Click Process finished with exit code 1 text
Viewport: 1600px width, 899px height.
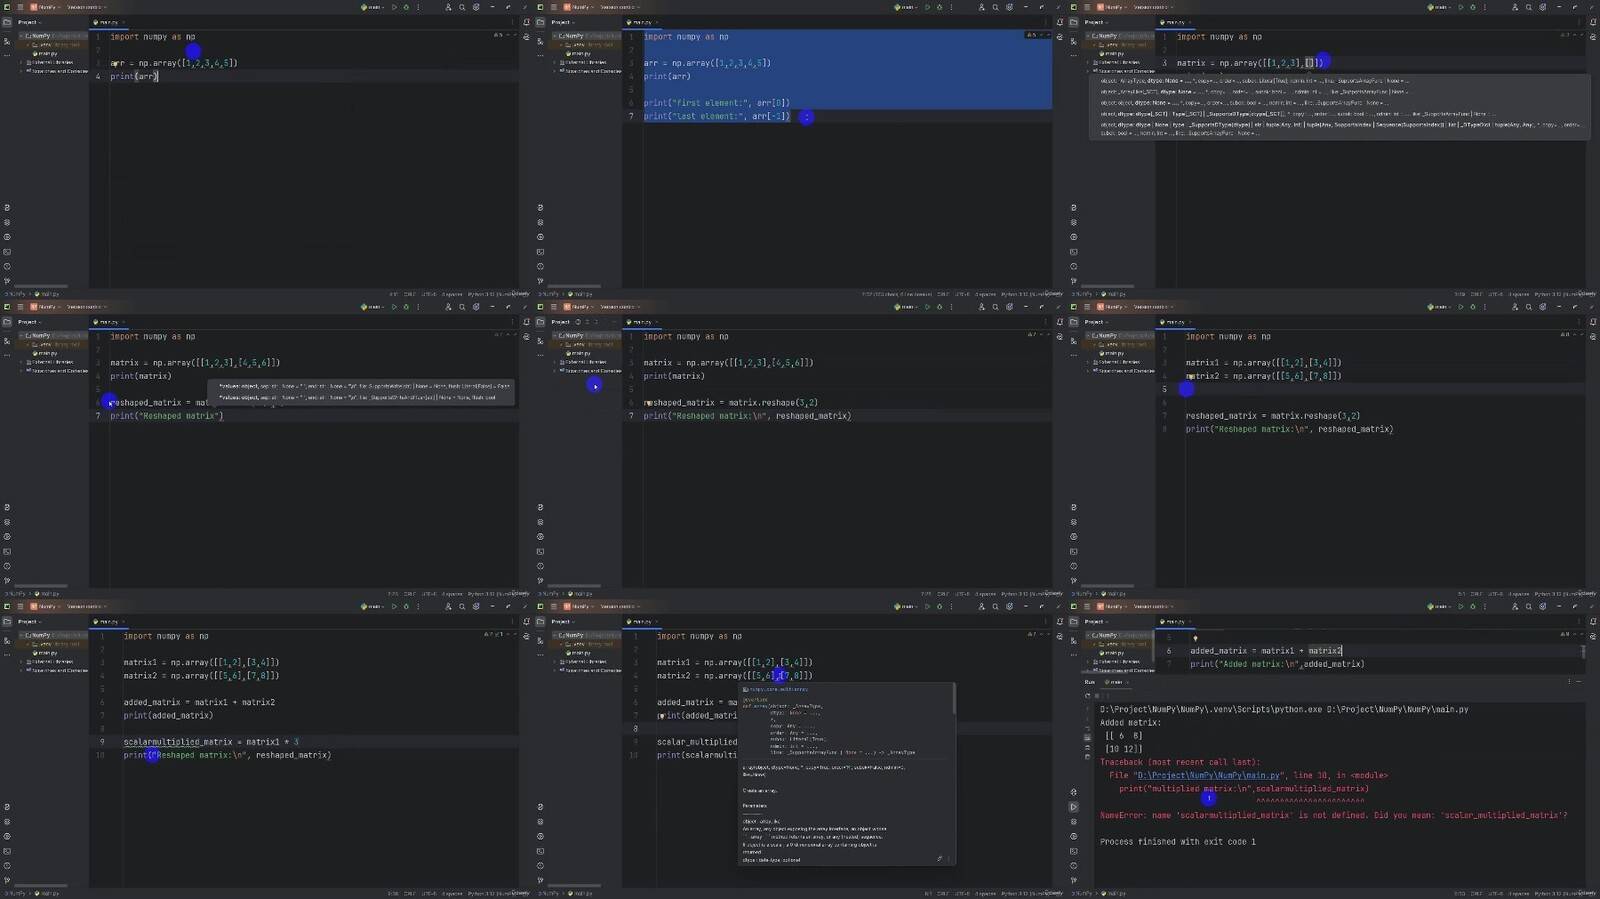coord(1178,841)
